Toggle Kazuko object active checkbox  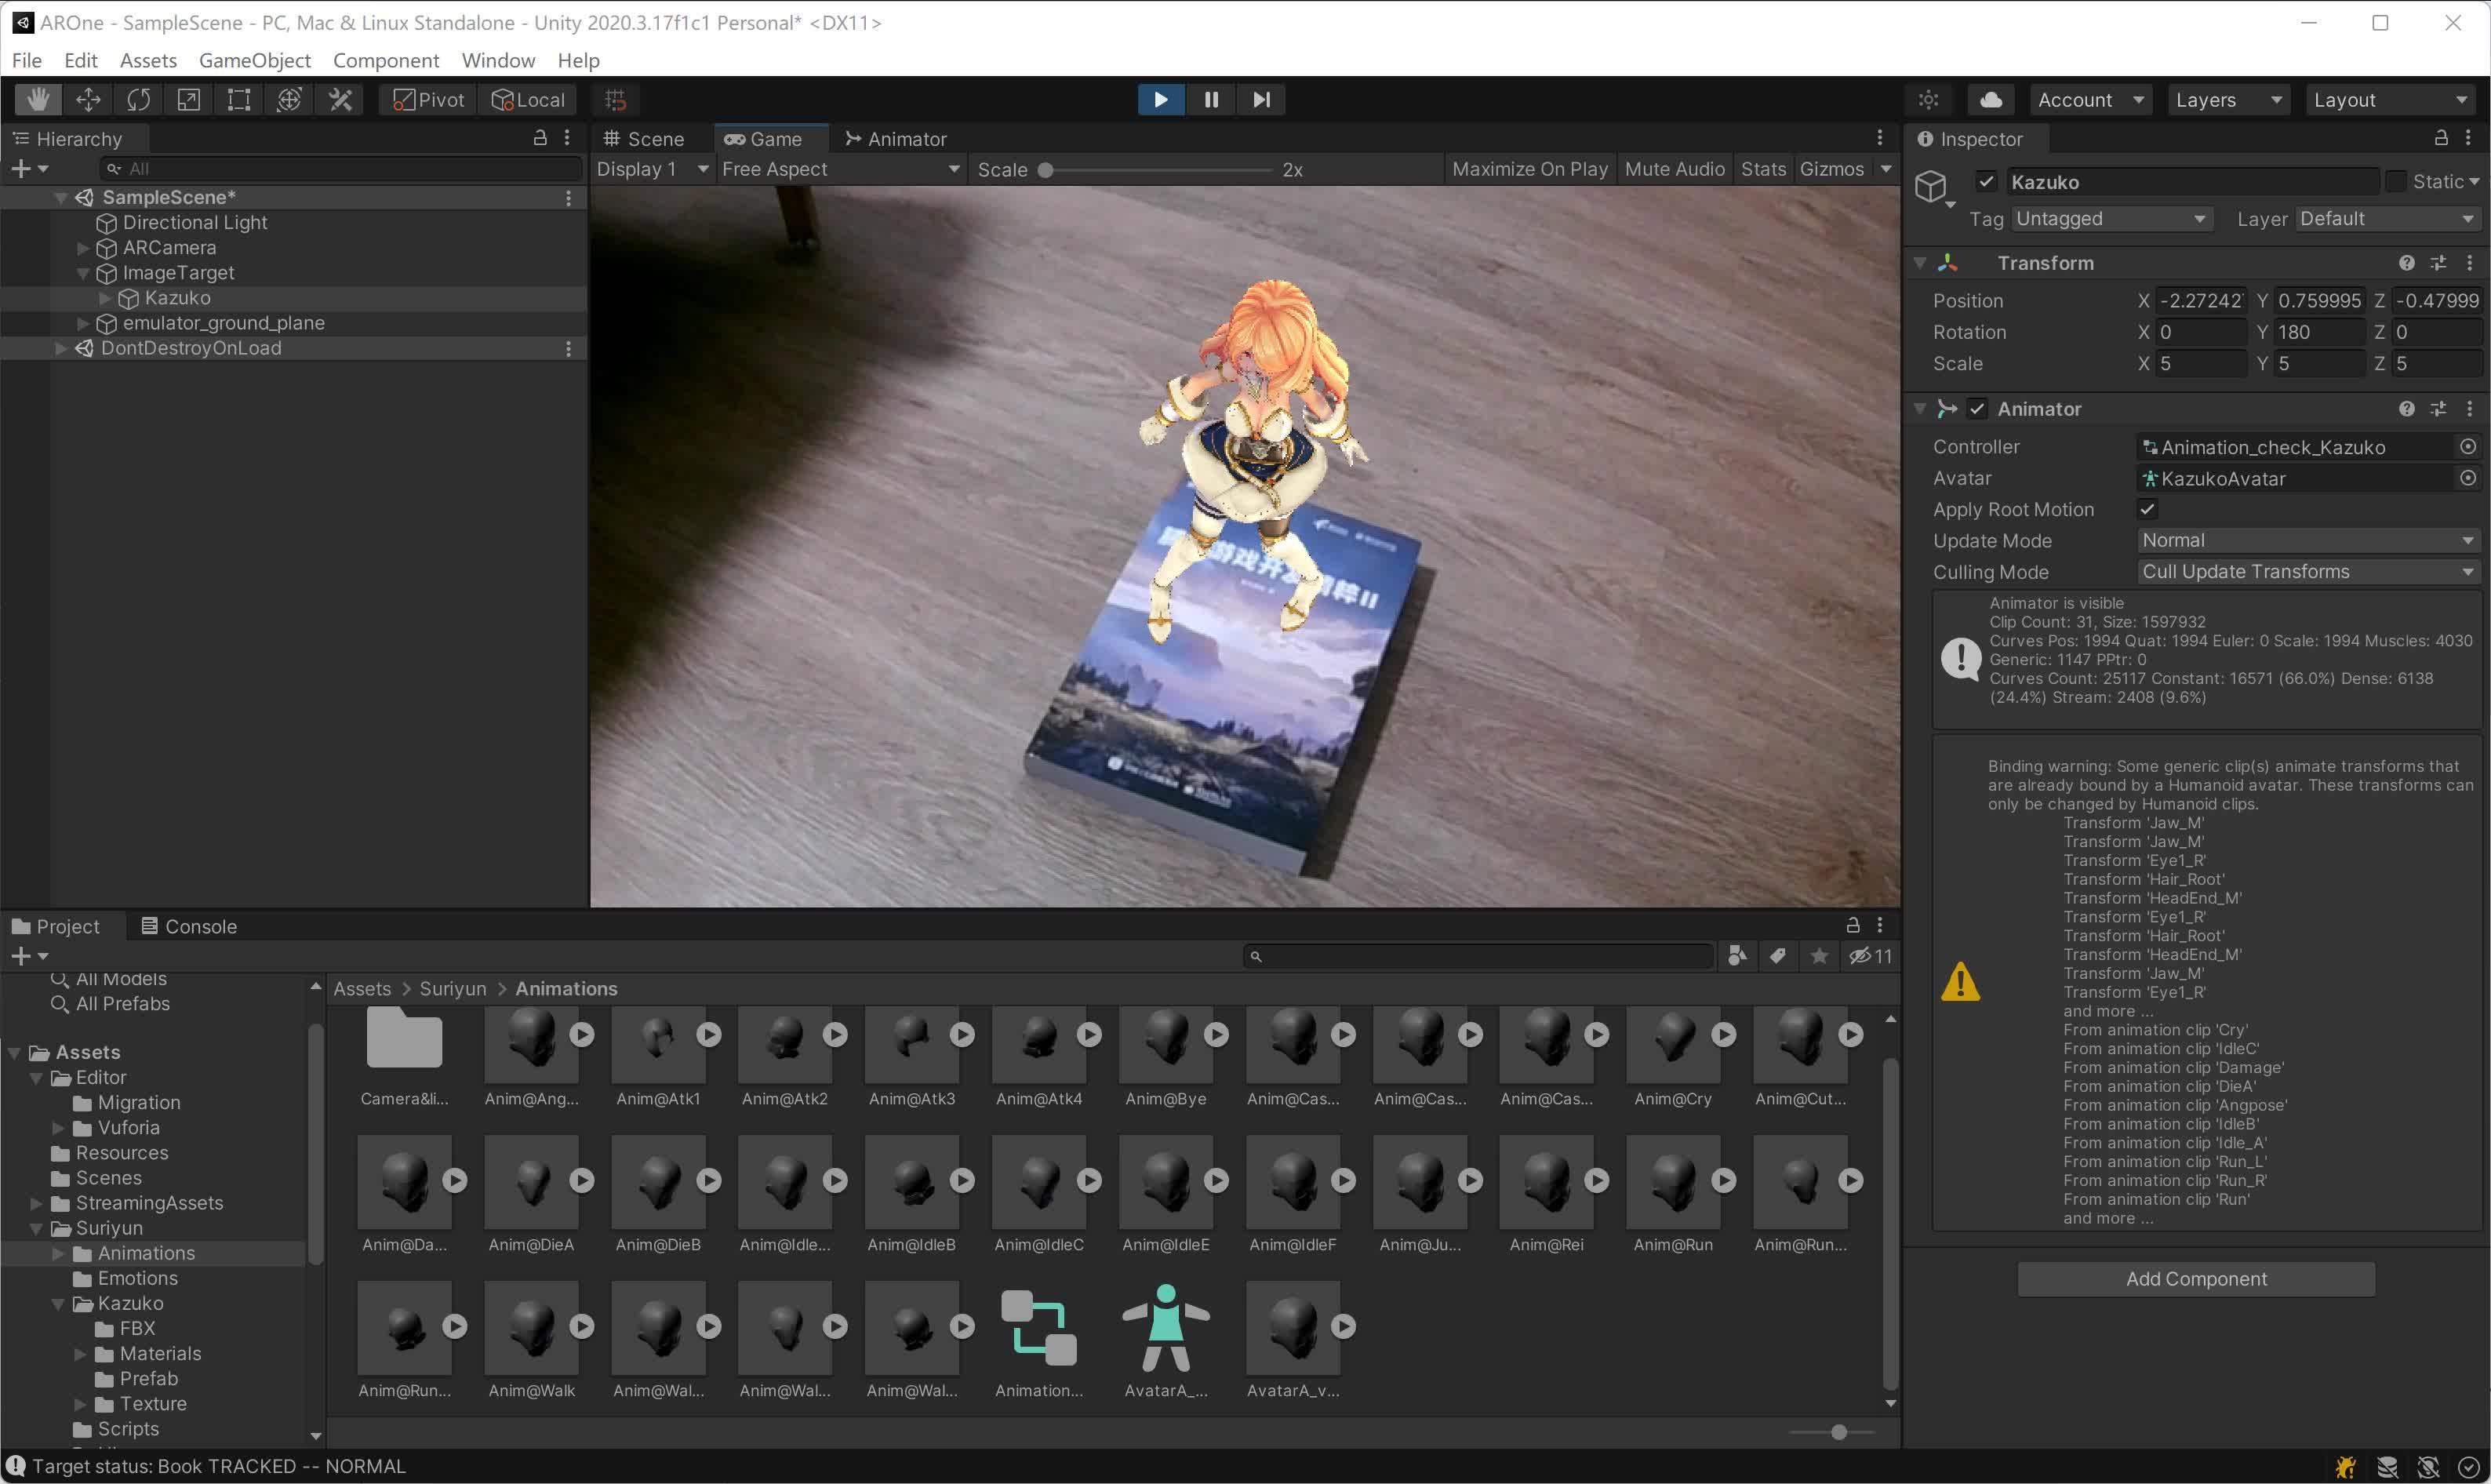click(x=1986, y=182)
